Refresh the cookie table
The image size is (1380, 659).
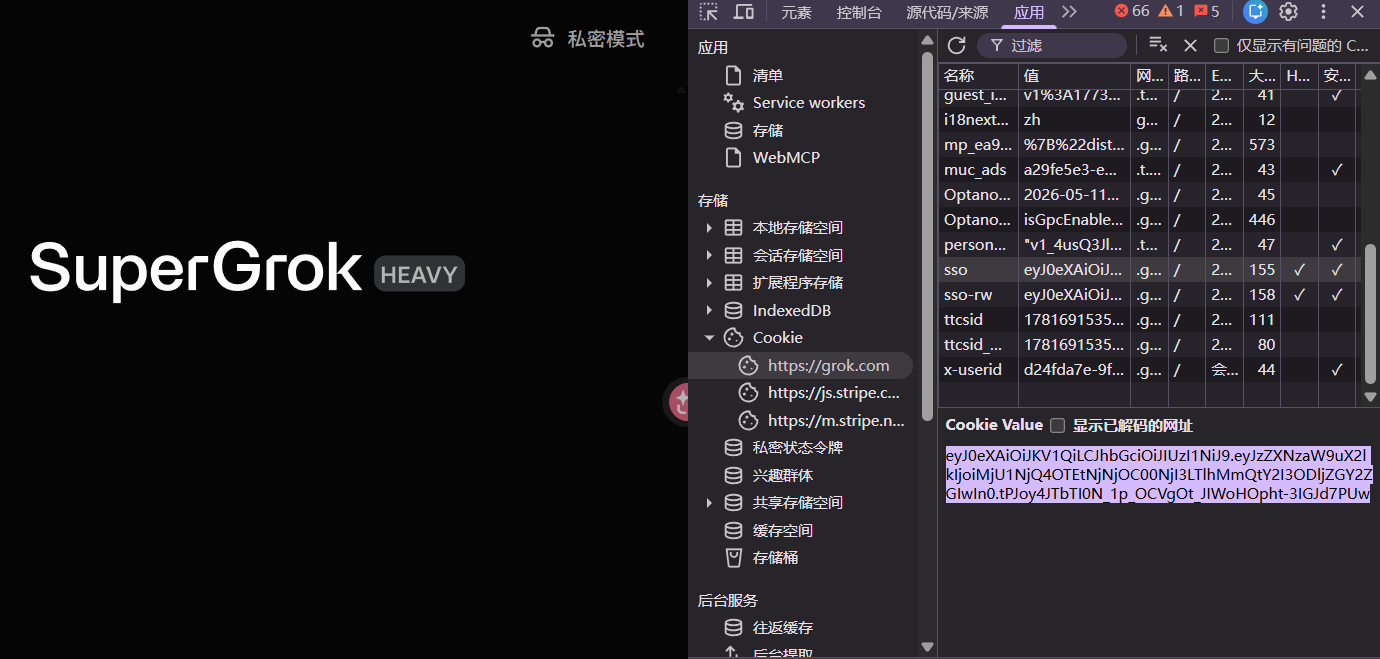pyautogui.click(x=956, y=45)
